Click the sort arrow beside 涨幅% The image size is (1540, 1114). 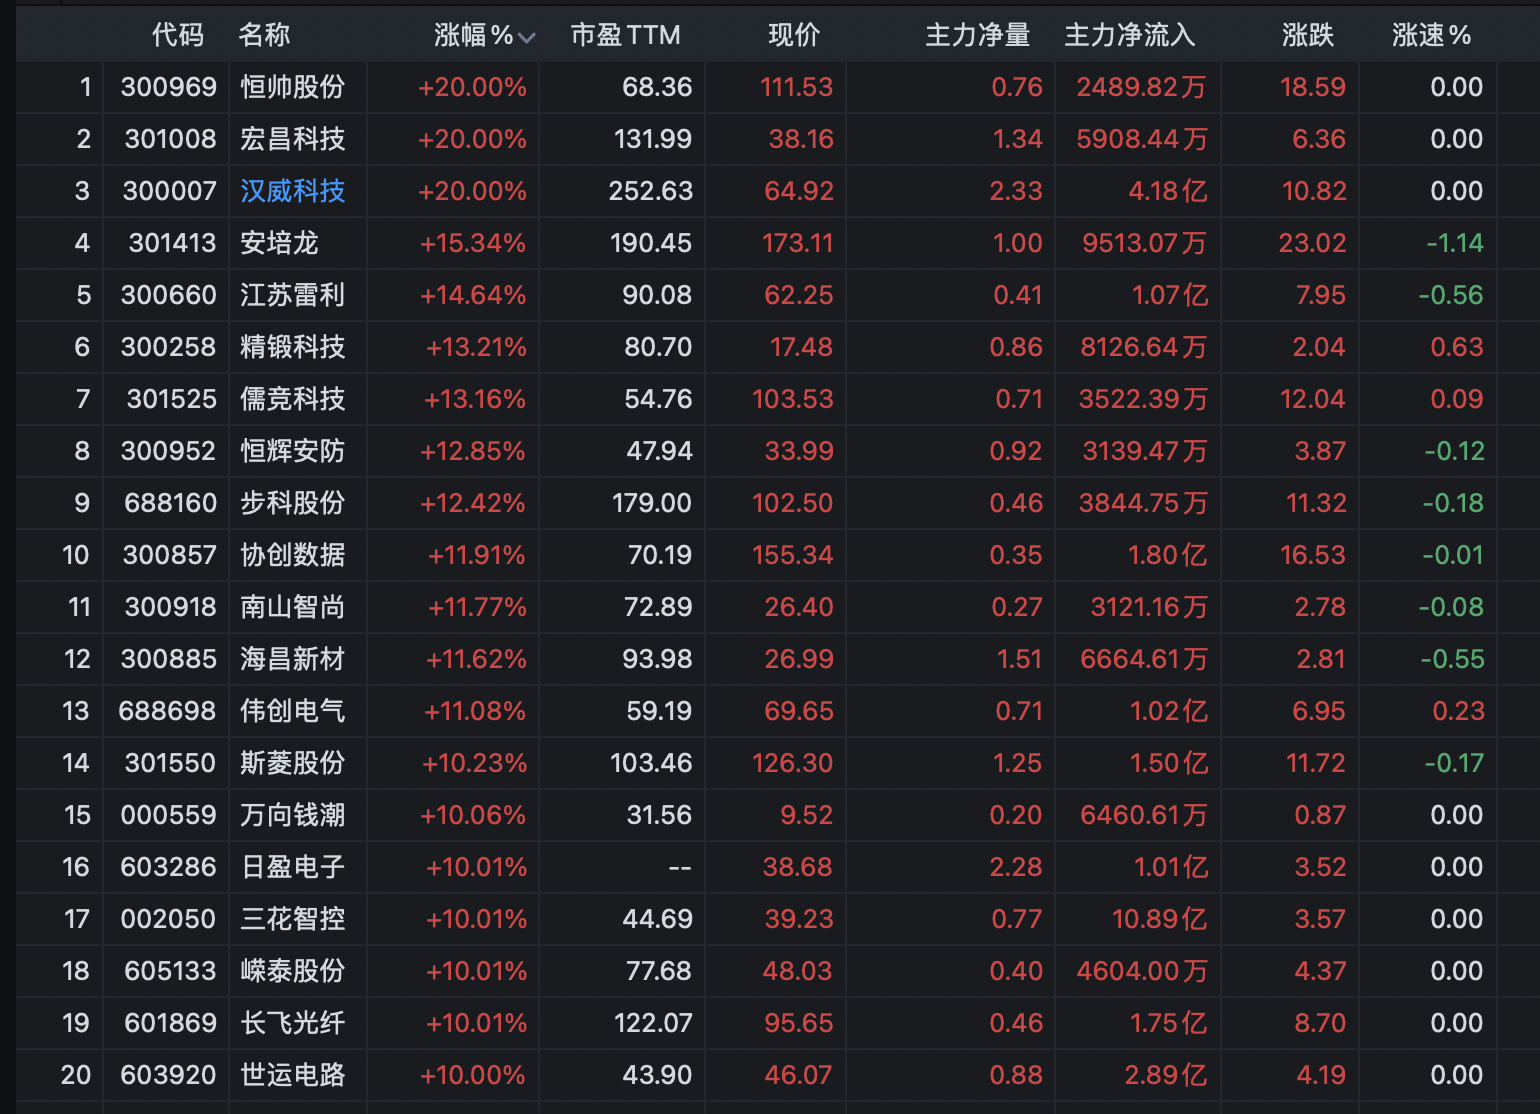tap(527, 38)
